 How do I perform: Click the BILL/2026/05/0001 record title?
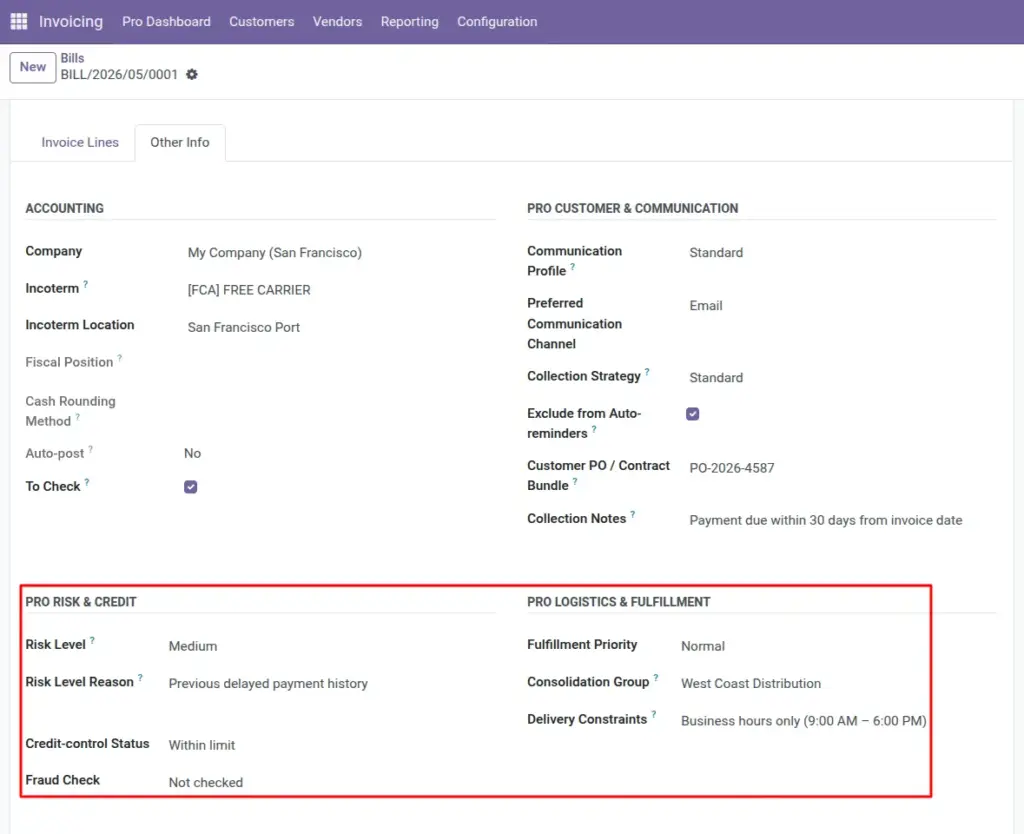pyautogui.click(x=120, y=74)
